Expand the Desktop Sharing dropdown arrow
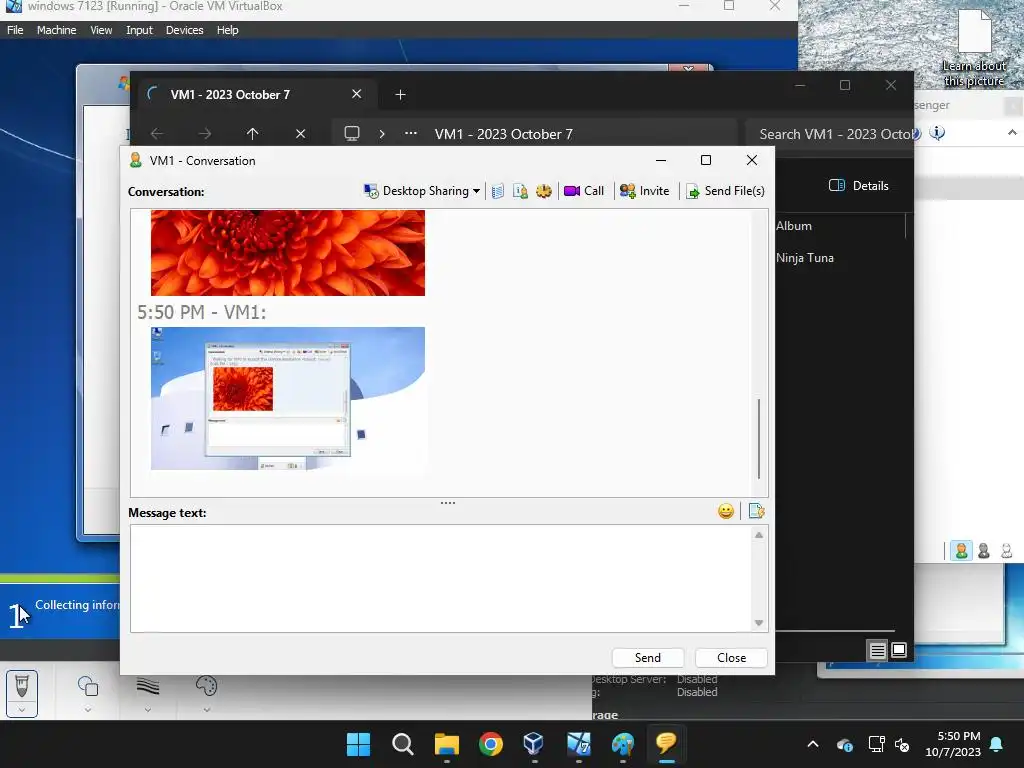Image resolution: width=1024 pixels, height=768 pixels. pos(477,191)
